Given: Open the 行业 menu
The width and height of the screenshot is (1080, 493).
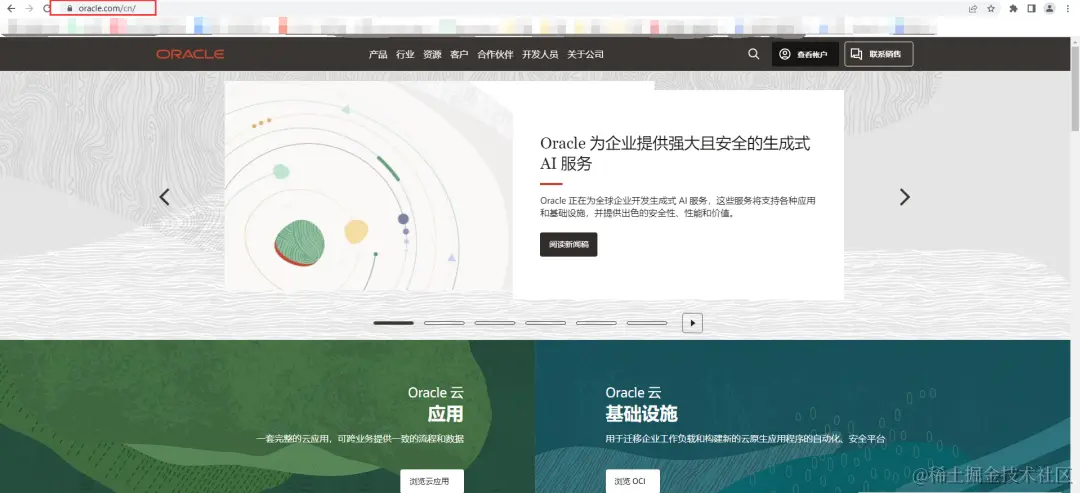Looking at the screenshot, I should pyautogui.click(x=405, y=54).
